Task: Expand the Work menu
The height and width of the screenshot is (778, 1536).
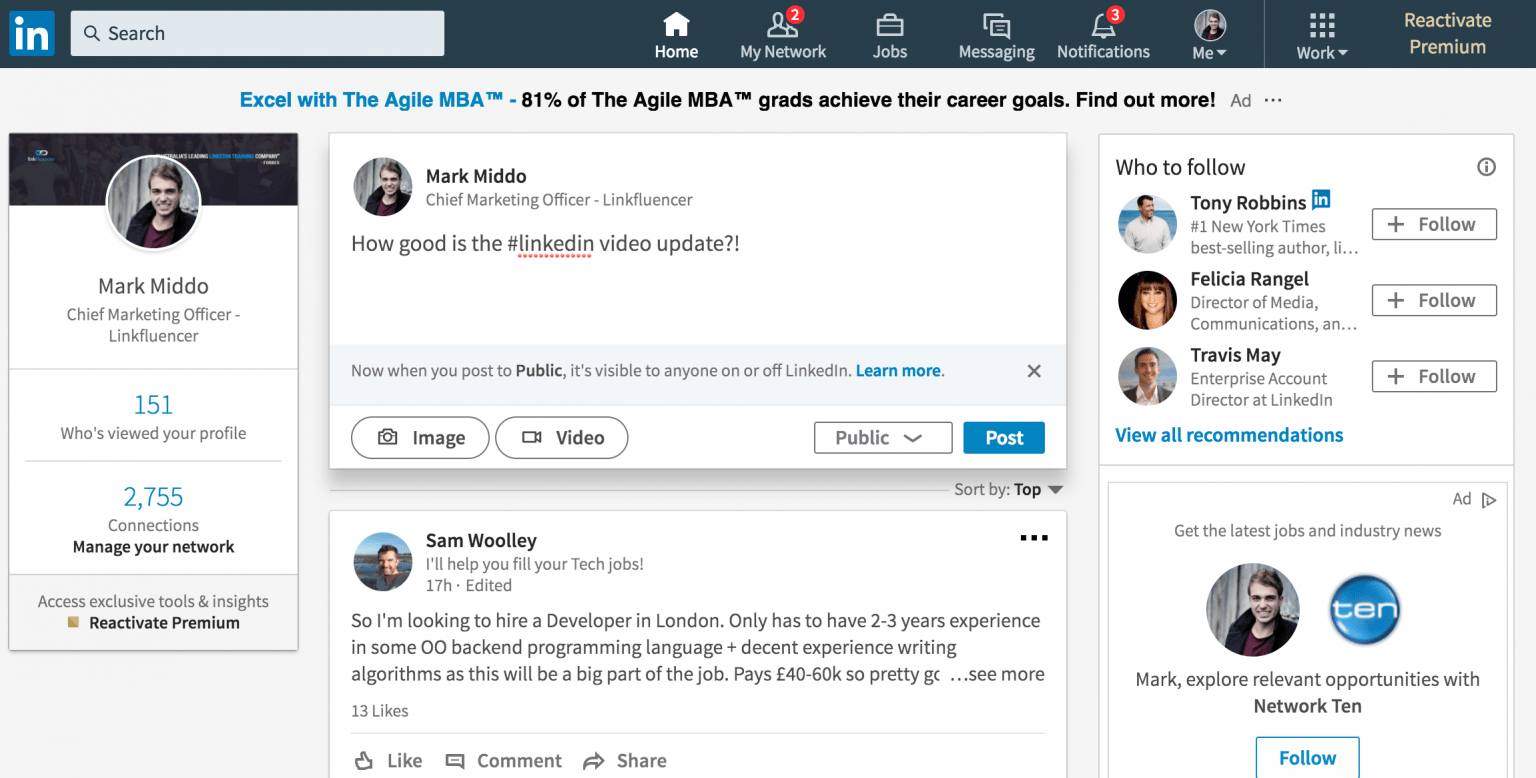Action: click(1321, 33)
